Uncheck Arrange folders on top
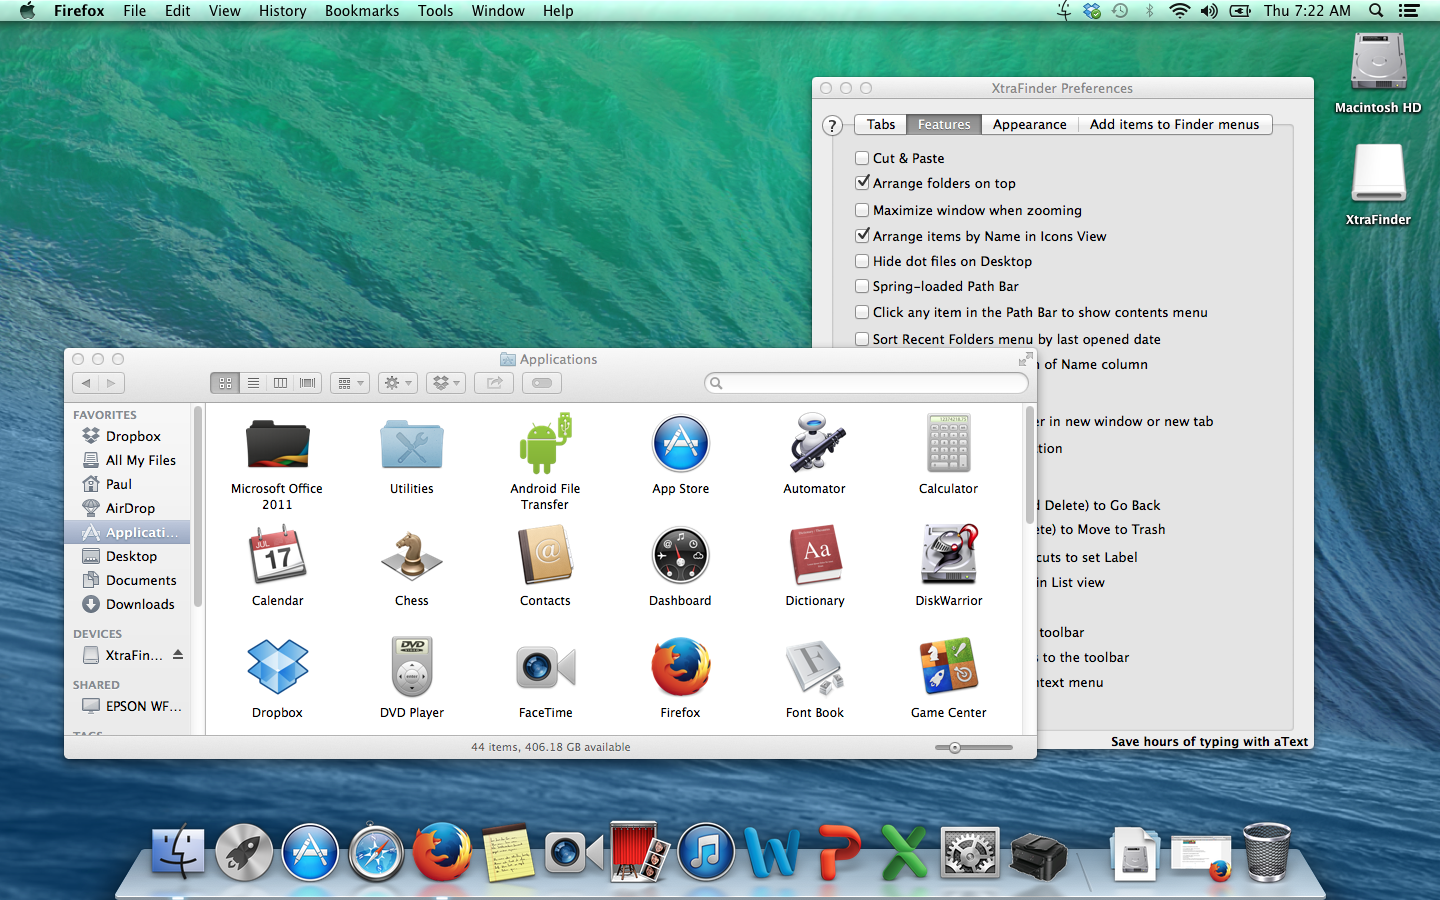This screenshot has width=1440, height=900. pyautogui.click(x=862, y=183)
